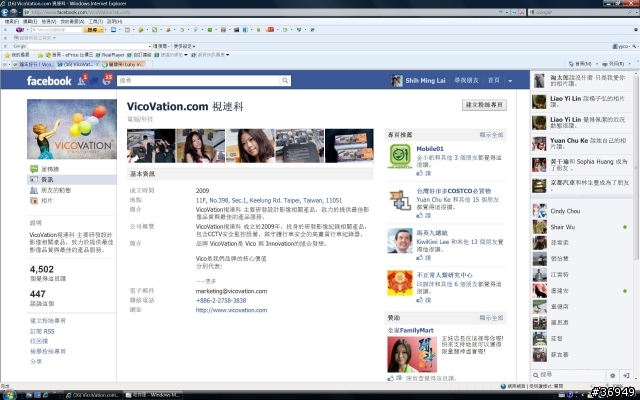Open the Mobile01 recommended page
Viewport: 640px width, 400px height.
430,149
